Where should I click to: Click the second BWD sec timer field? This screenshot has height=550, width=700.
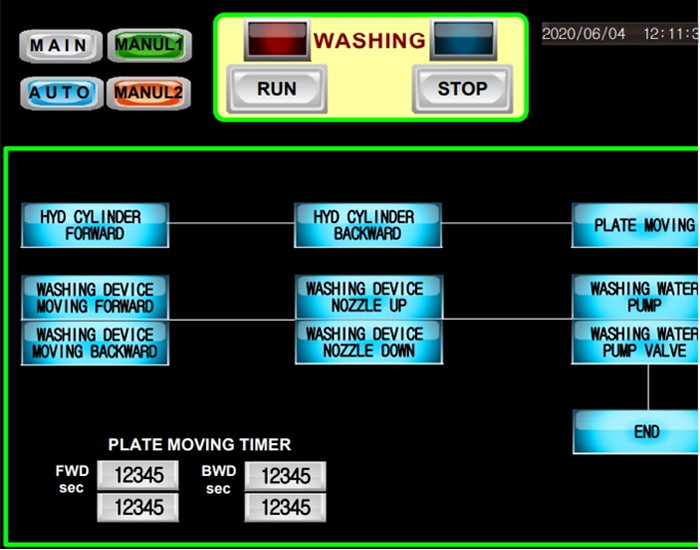pyautogui.click(x=285, y=508)
